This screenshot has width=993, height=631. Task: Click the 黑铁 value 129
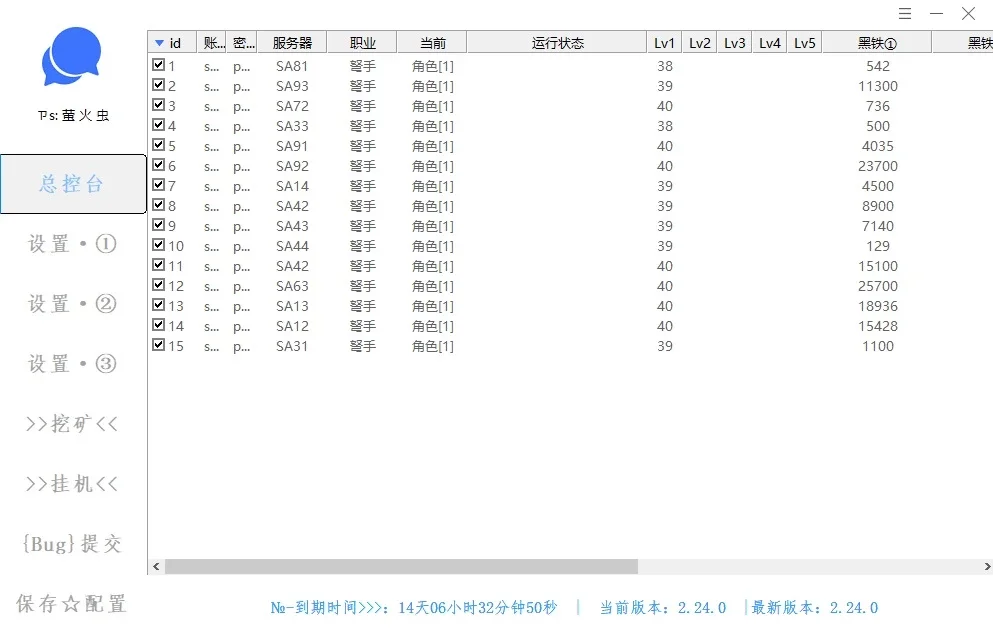click(x=878, y=246)
